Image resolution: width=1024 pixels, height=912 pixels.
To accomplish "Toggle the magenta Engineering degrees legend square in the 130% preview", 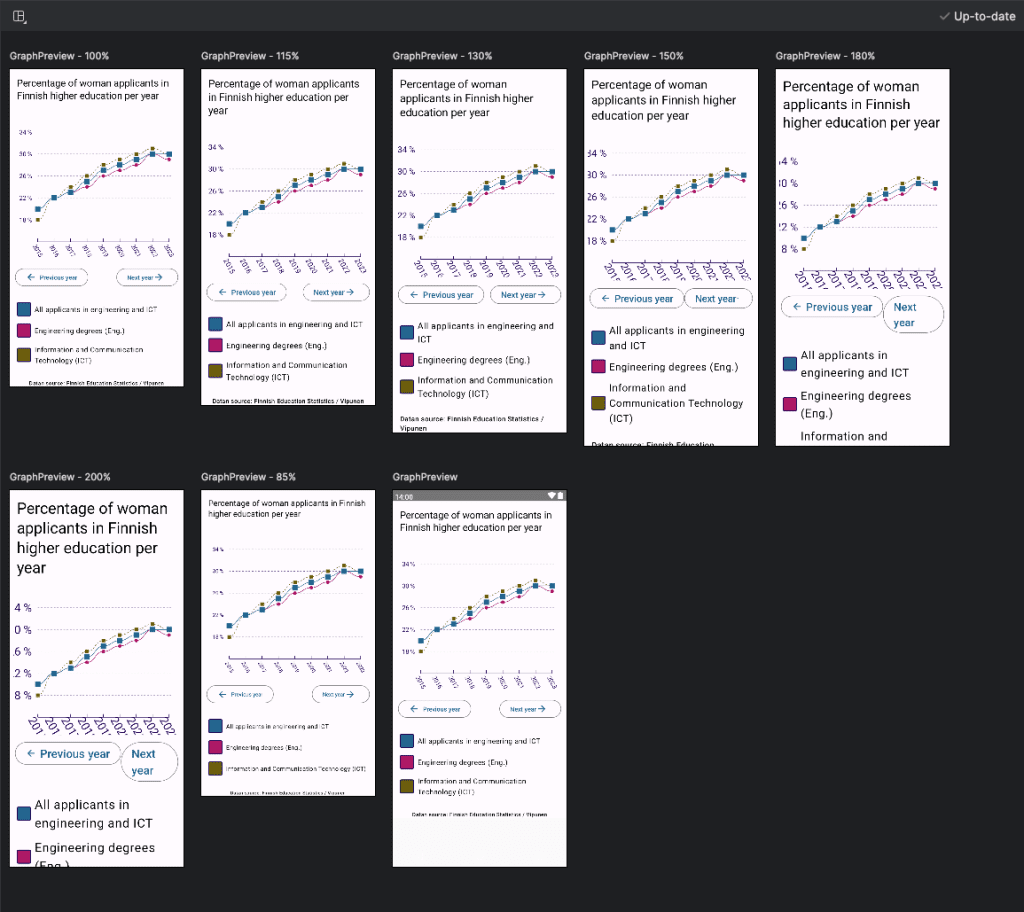I will [x=406, y=360].
